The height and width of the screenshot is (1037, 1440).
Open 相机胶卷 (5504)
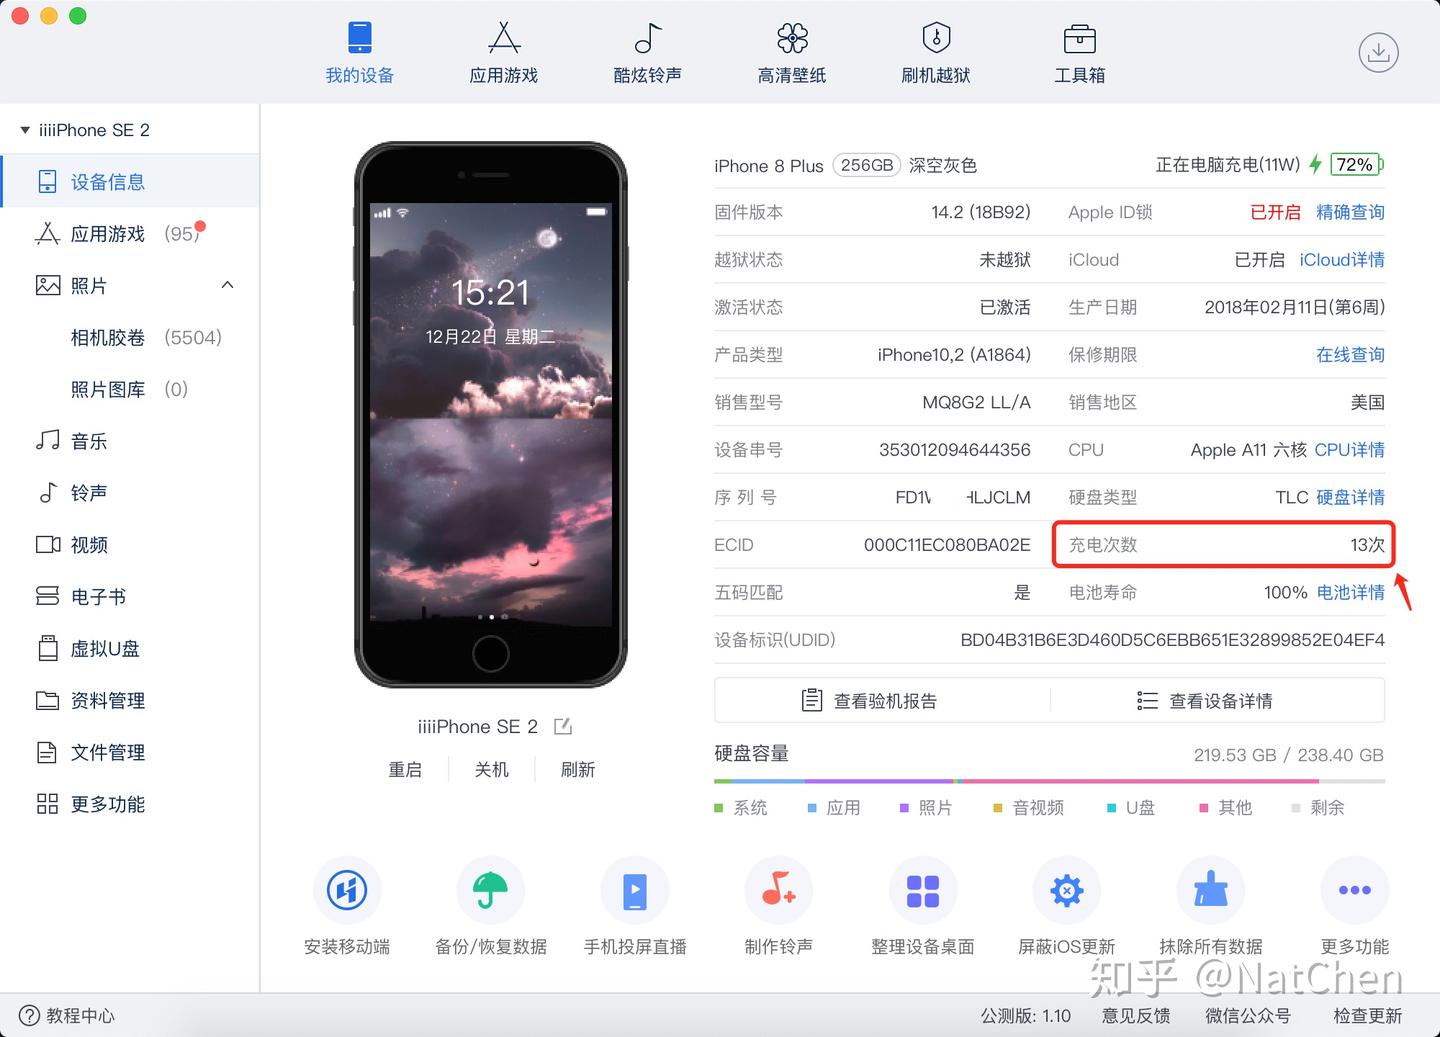[x=146, y=338]
